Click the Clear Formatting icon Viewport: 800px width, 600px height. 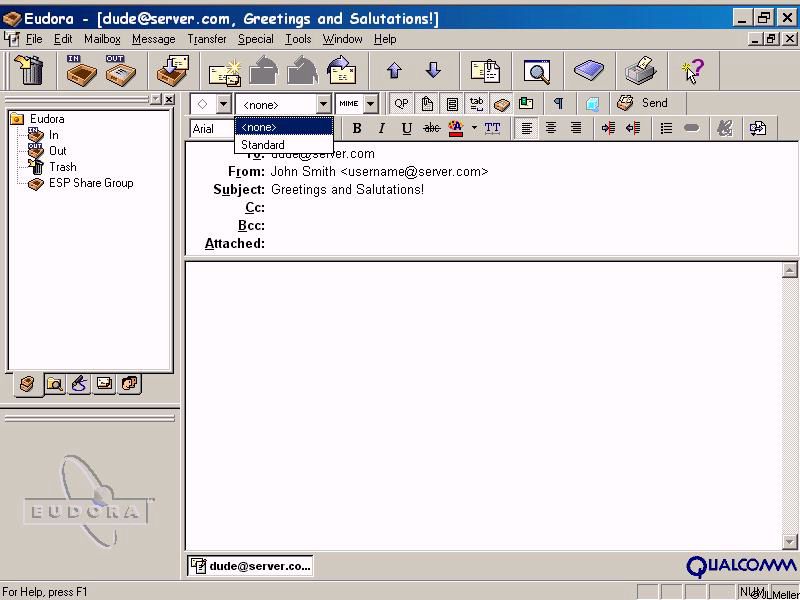click(x=724, y=129)
